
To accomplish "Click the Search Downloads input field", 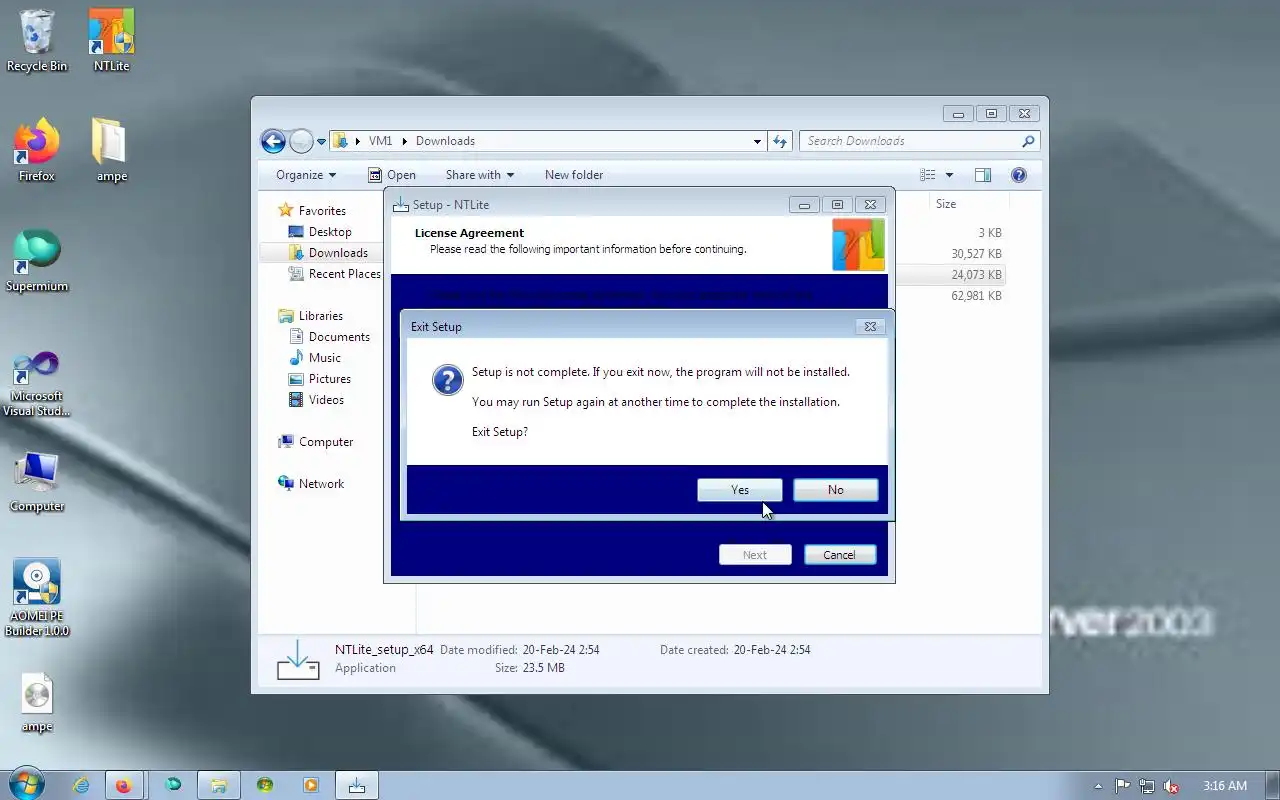I will pos(919,141).
